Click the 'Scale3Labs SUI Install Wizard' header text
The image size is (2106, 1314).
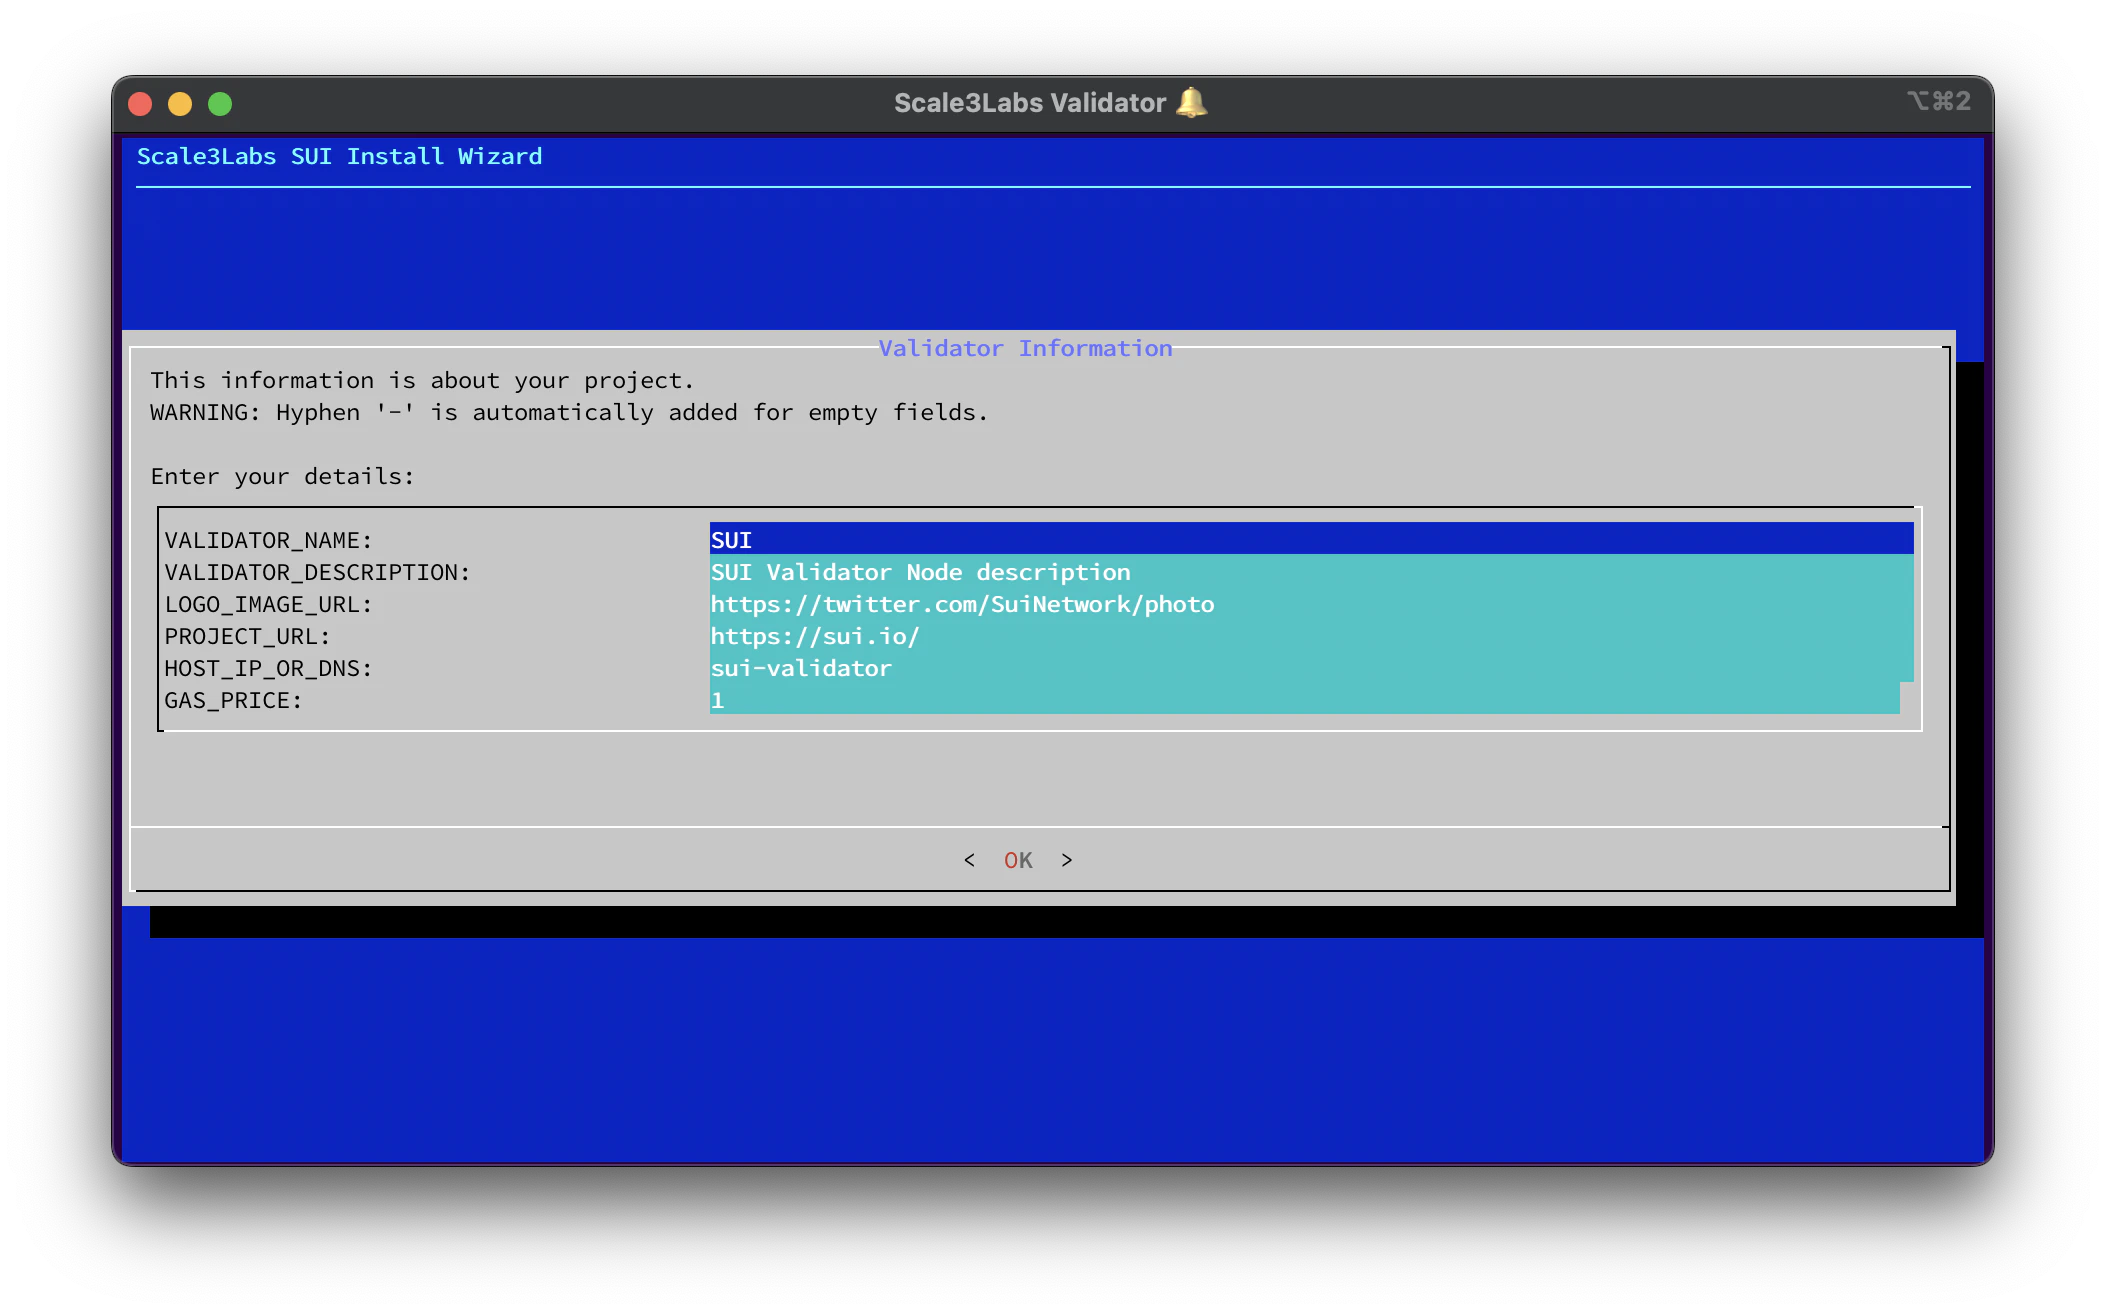tap(340, 156)
